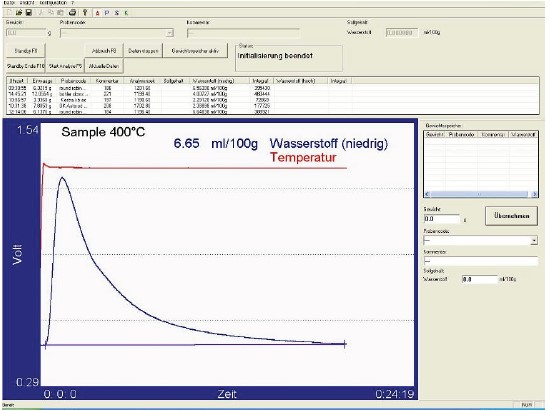Click the weight table horizontal scrollbar right arrow
The image size is (549, 411).
(x=534, y=194)
